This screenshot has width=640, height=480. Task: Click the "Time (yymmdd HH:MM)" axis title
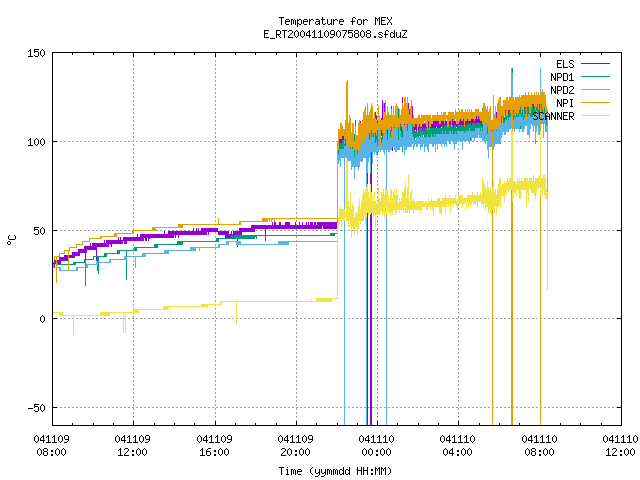tap(335, 471)
